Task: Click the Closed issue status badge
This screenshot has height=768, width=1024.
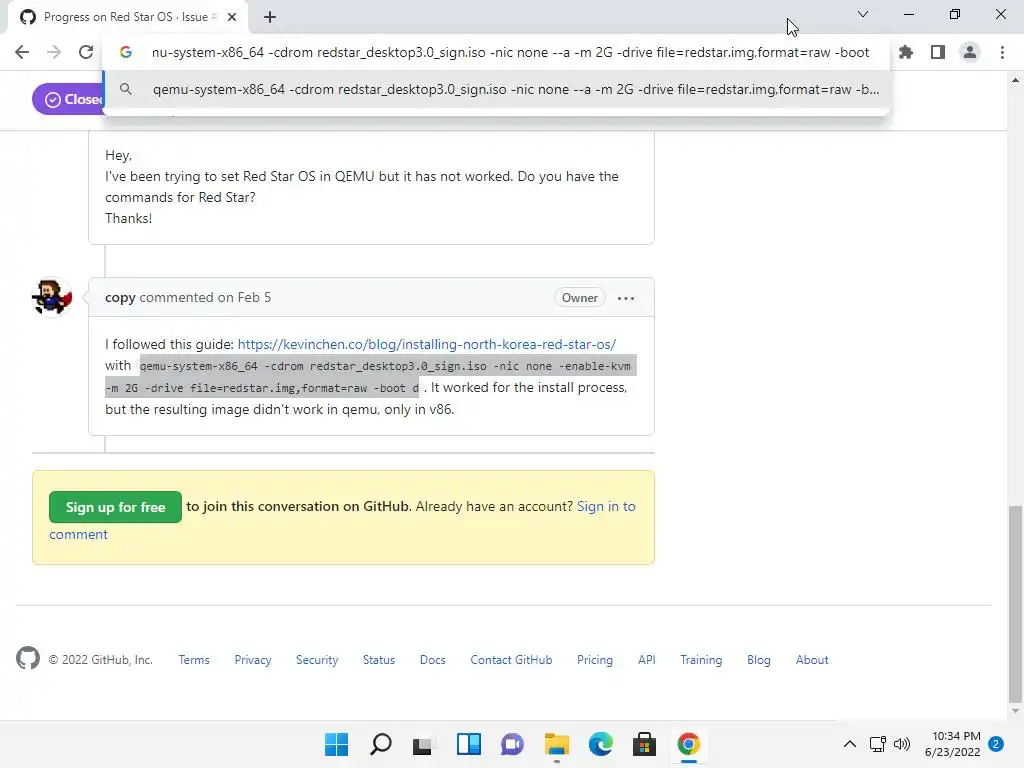Action: [x=68, y=99]
